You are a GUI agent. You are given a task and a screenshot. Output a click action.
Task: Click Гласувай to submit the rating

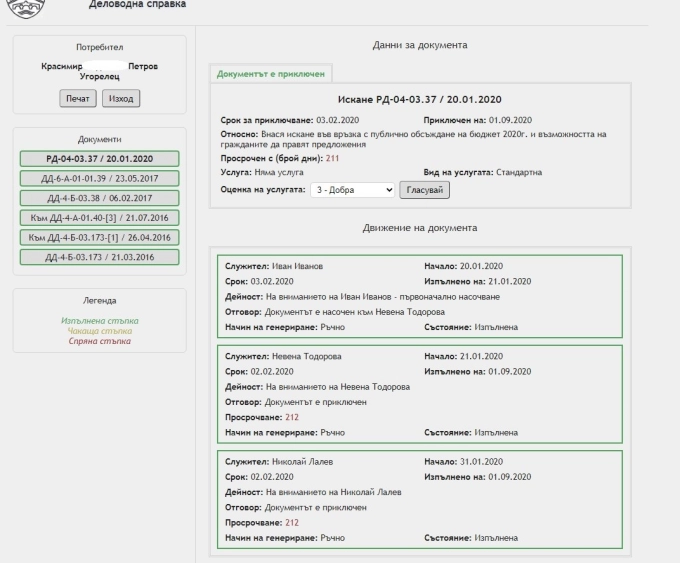pyautogui.click(x=424, y=188)
